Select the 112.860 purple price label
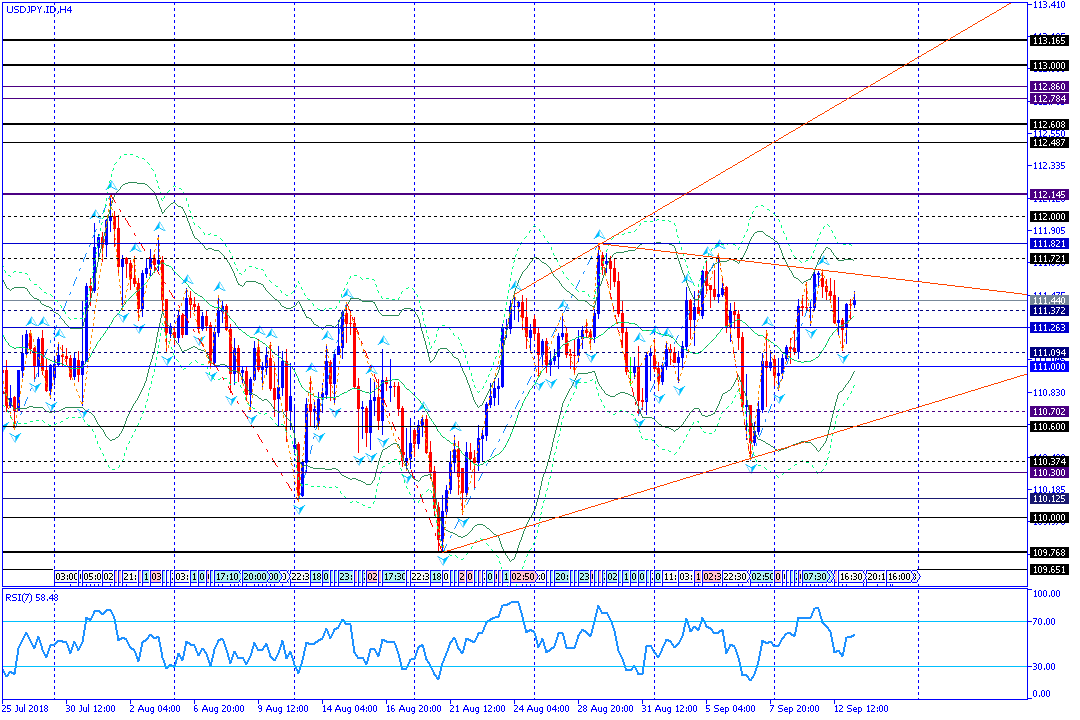Screen dimensions: 1080x720 tap(1048, 87)
